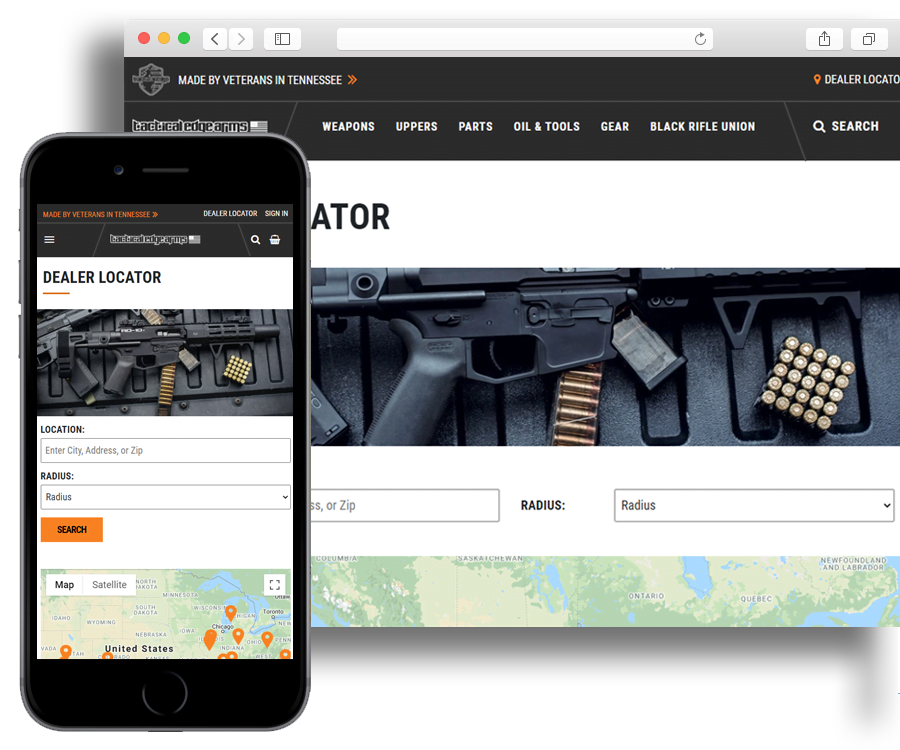The width and height of the screenshot is (900, 750).
Task: Expand the desktop Radius dropdown
Action: coord(754,506)
